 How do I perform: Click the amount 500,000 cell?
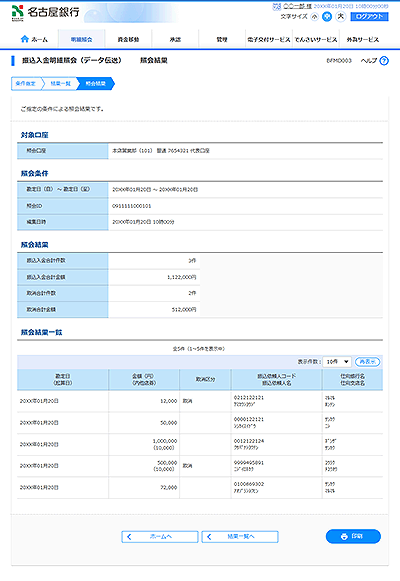[167, 463]
